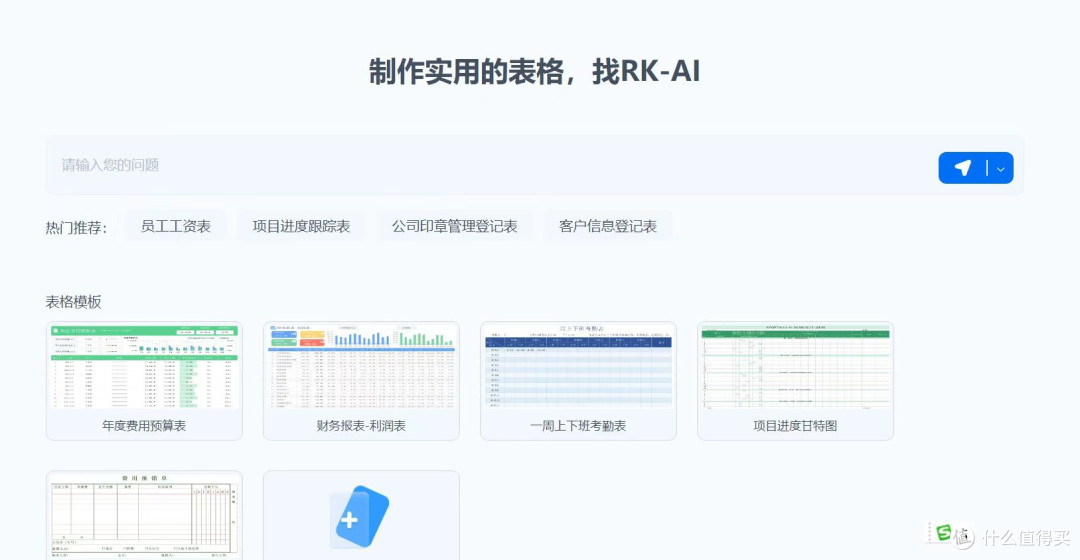Click the 财务报表-利润表 caption text
The height and width of the screenshot is (560, 1080).
pos(361,426)
